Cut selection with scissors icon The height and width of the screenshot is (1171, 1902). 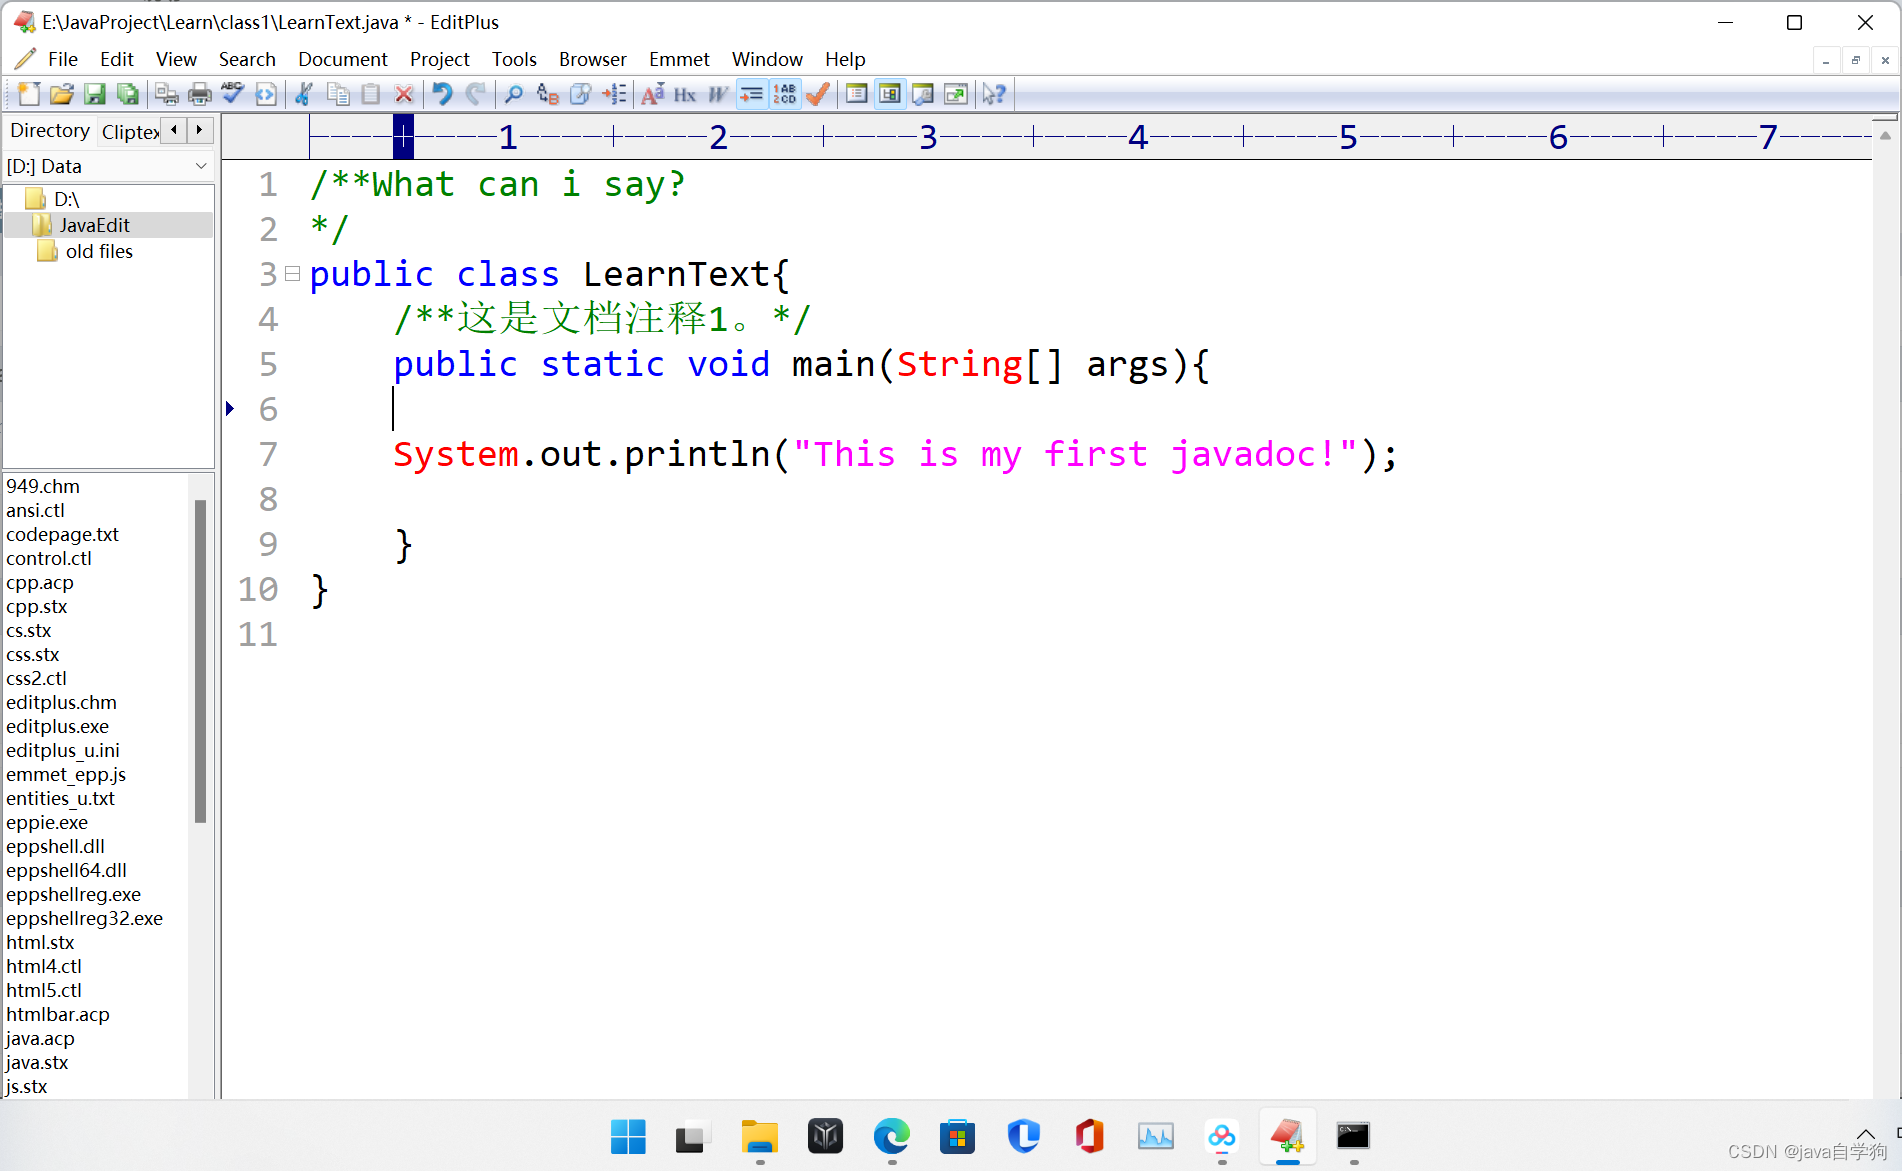(x=305, y=94)
